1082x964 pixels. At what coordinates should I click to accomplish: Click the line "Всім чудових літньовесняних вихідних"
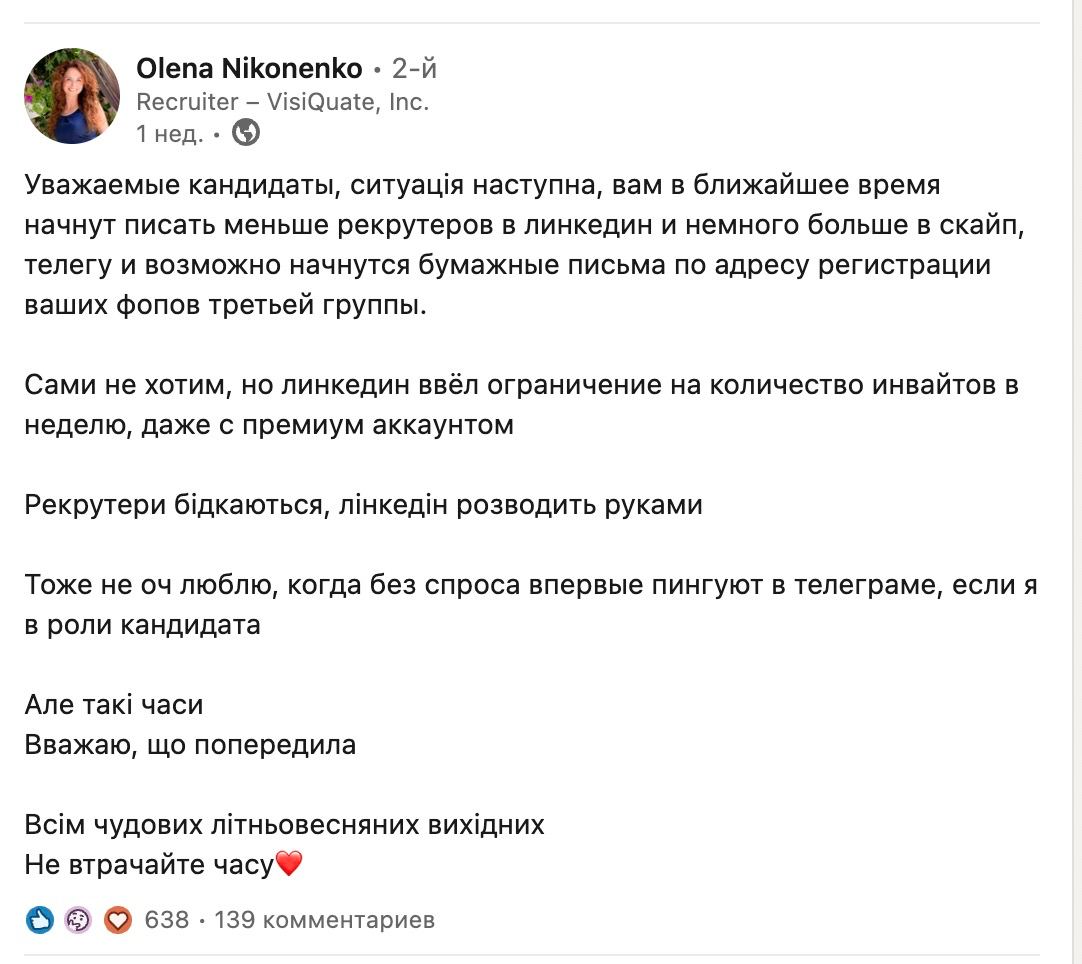(284, 825)
